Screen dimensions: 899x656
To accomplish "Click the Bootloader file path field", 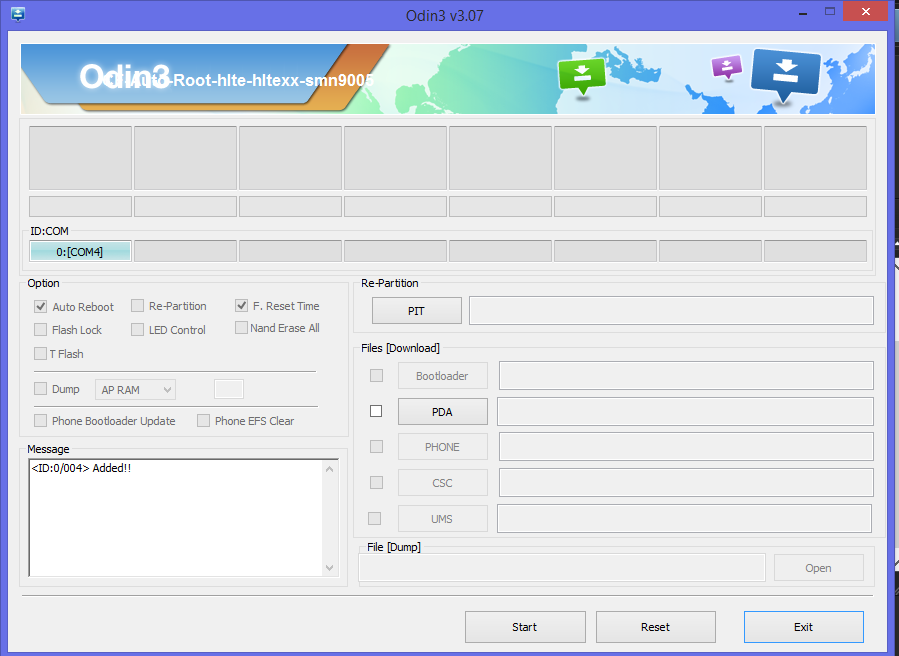I will [686, 376].
